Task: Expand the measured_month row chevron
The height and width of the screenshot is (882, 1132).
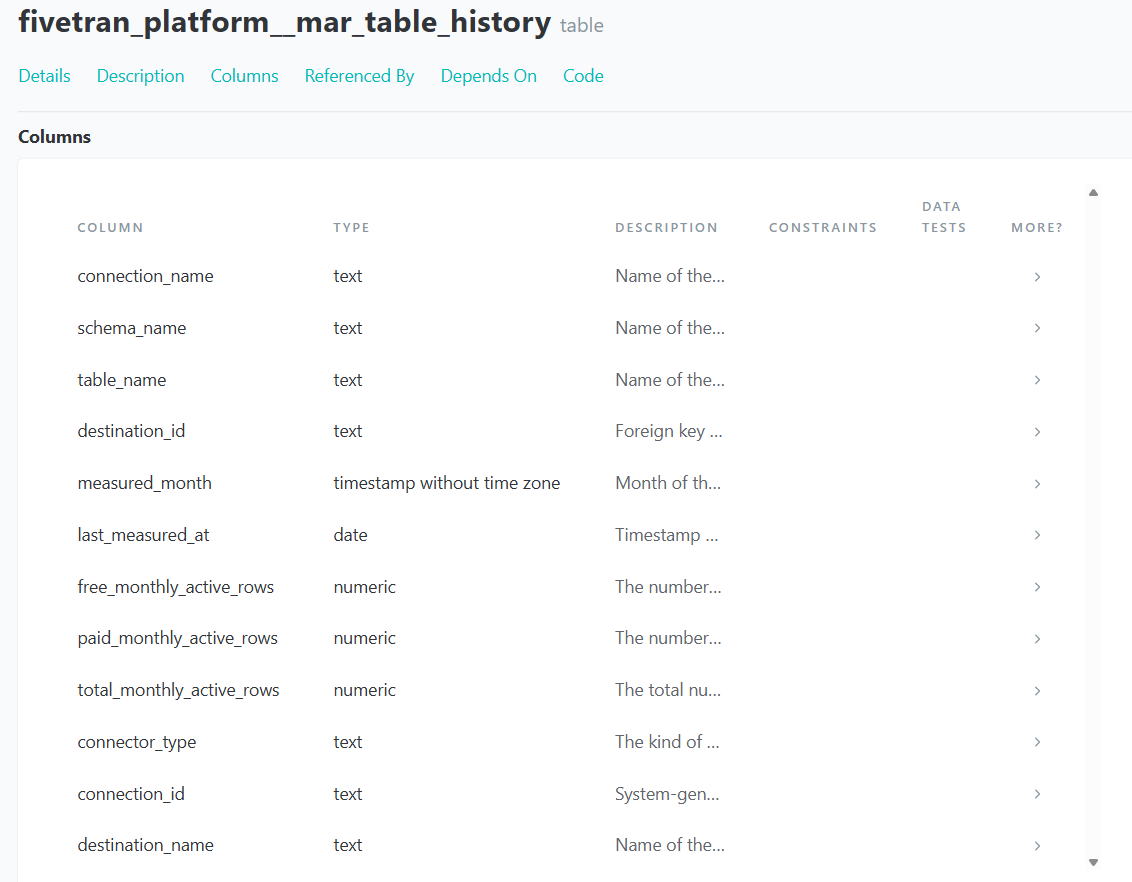Action: (x=1037, y=484)
